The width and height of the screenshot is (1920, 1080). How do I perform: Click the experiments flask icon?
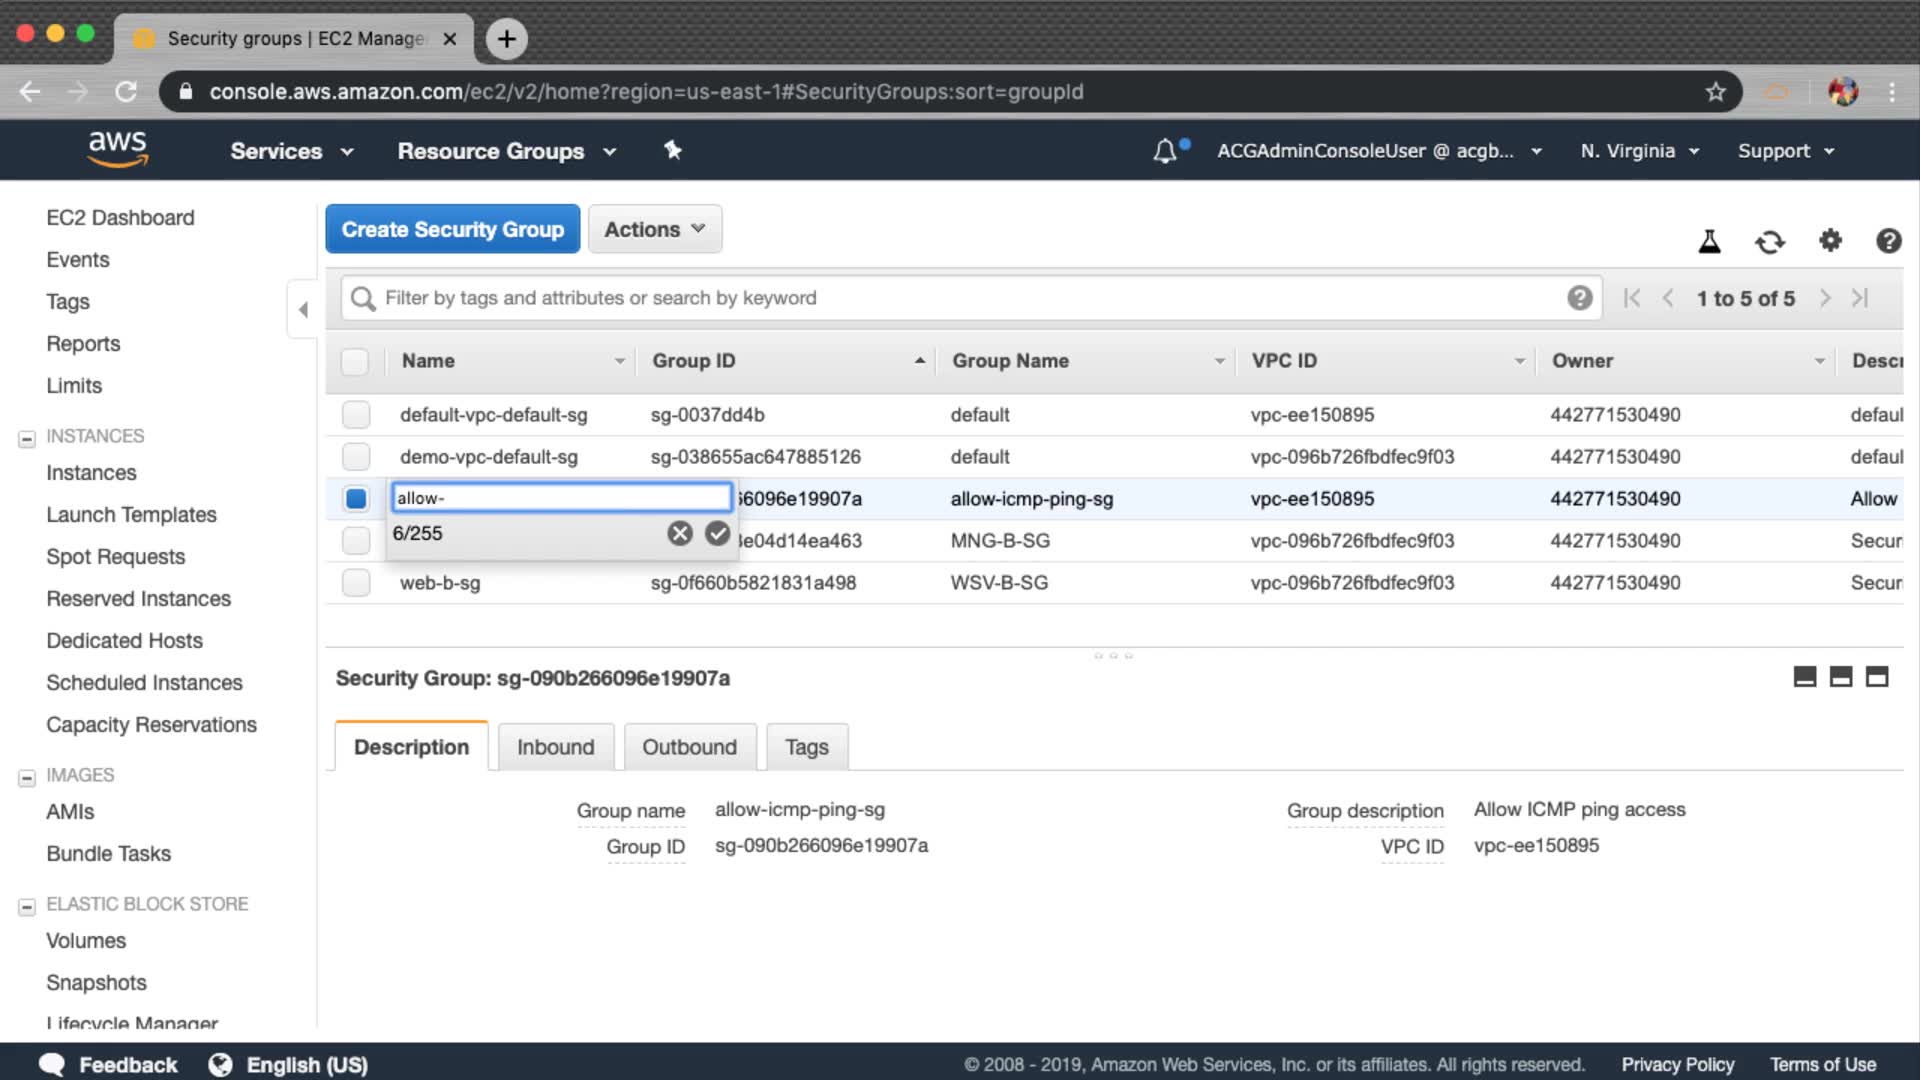pos(1709,241)
